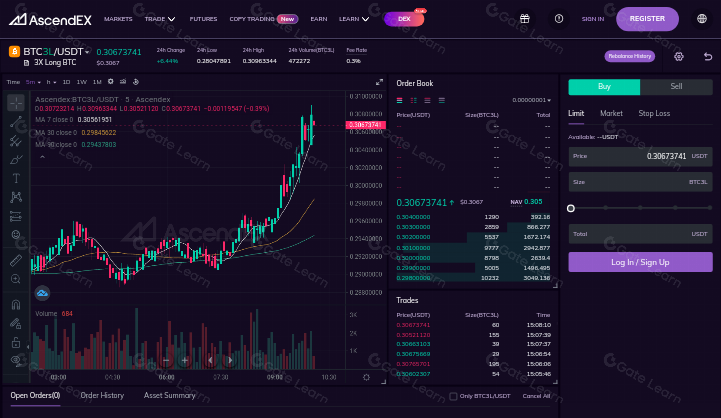721x418 pixels.
Task: Click the fullscreen chart expand icon
Action: 379,82
